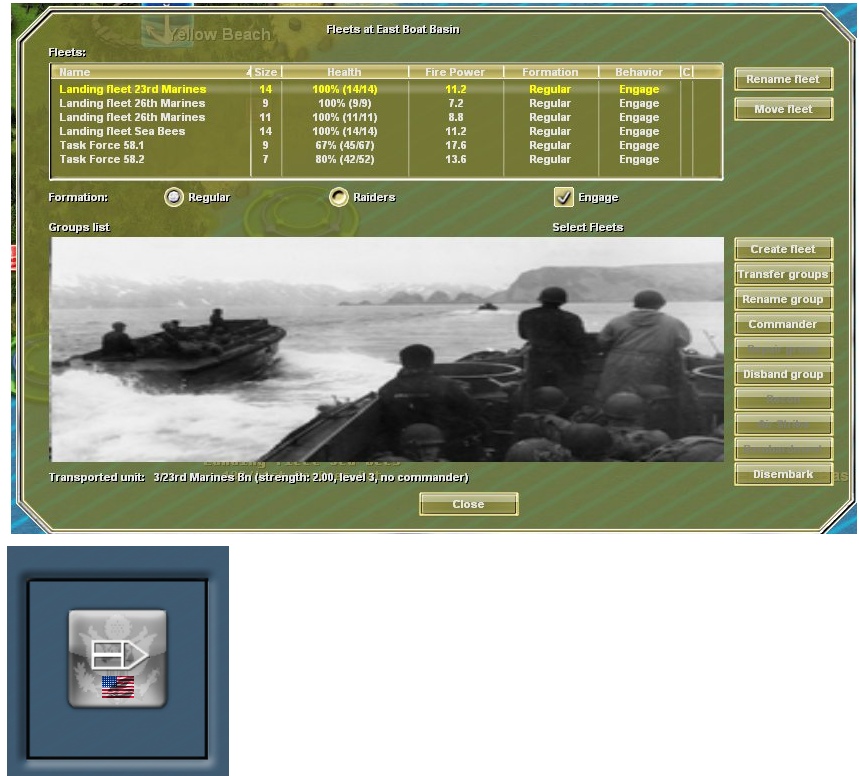Click the landing craft photo in groups list

(x=387, y=350)
